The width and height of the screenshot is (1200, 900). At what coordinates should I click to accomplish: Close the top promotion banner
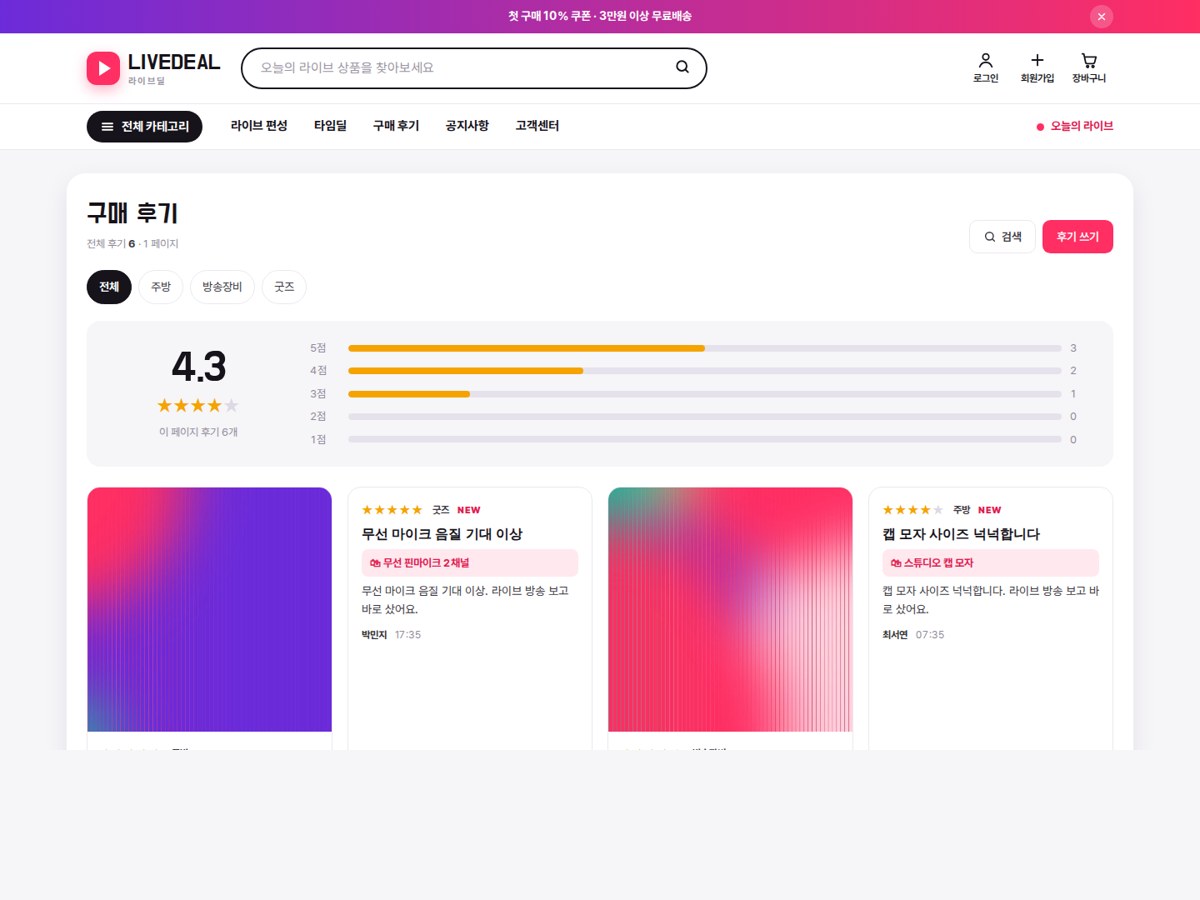[x=1101, y=16]
